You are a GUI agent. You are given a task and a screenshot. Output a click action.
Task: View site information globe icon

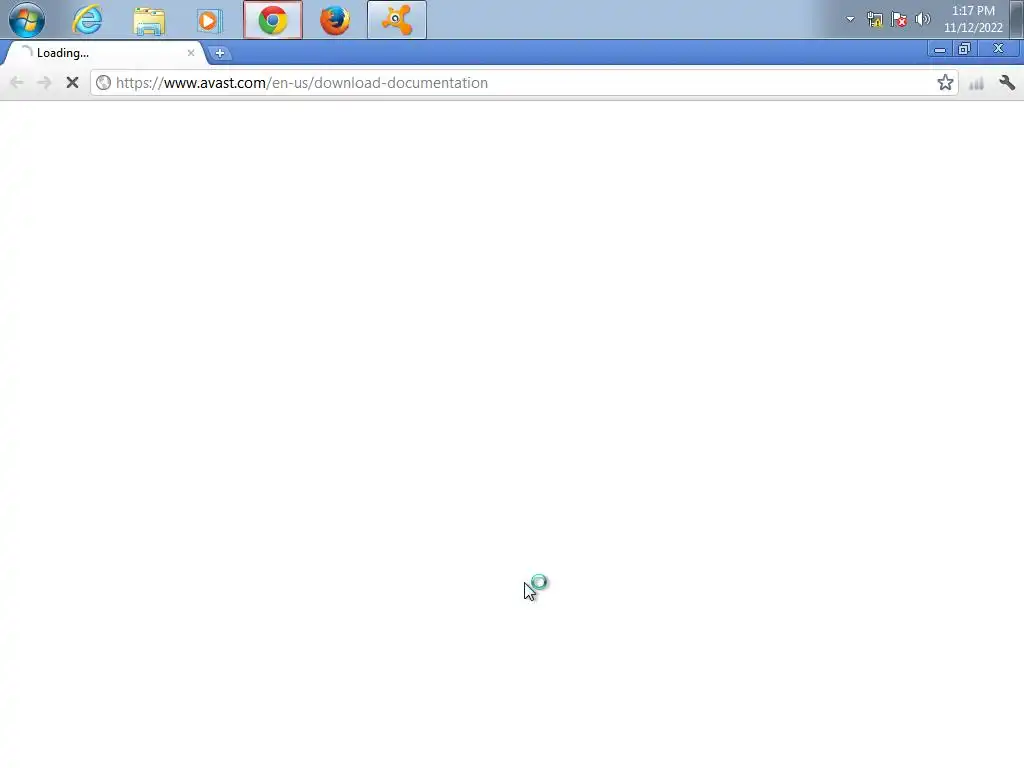click(103, 83)
